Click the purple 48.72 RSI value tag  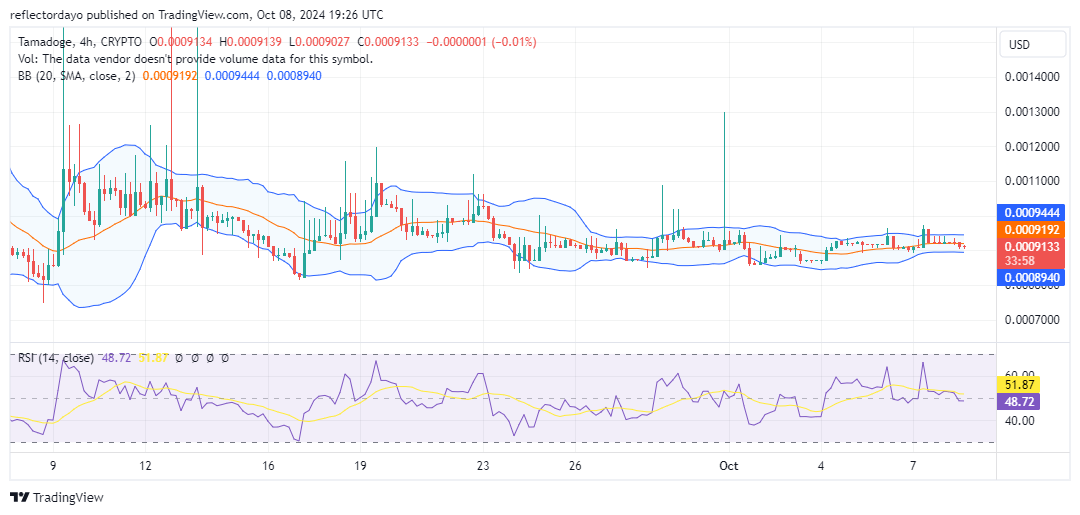1018,401
